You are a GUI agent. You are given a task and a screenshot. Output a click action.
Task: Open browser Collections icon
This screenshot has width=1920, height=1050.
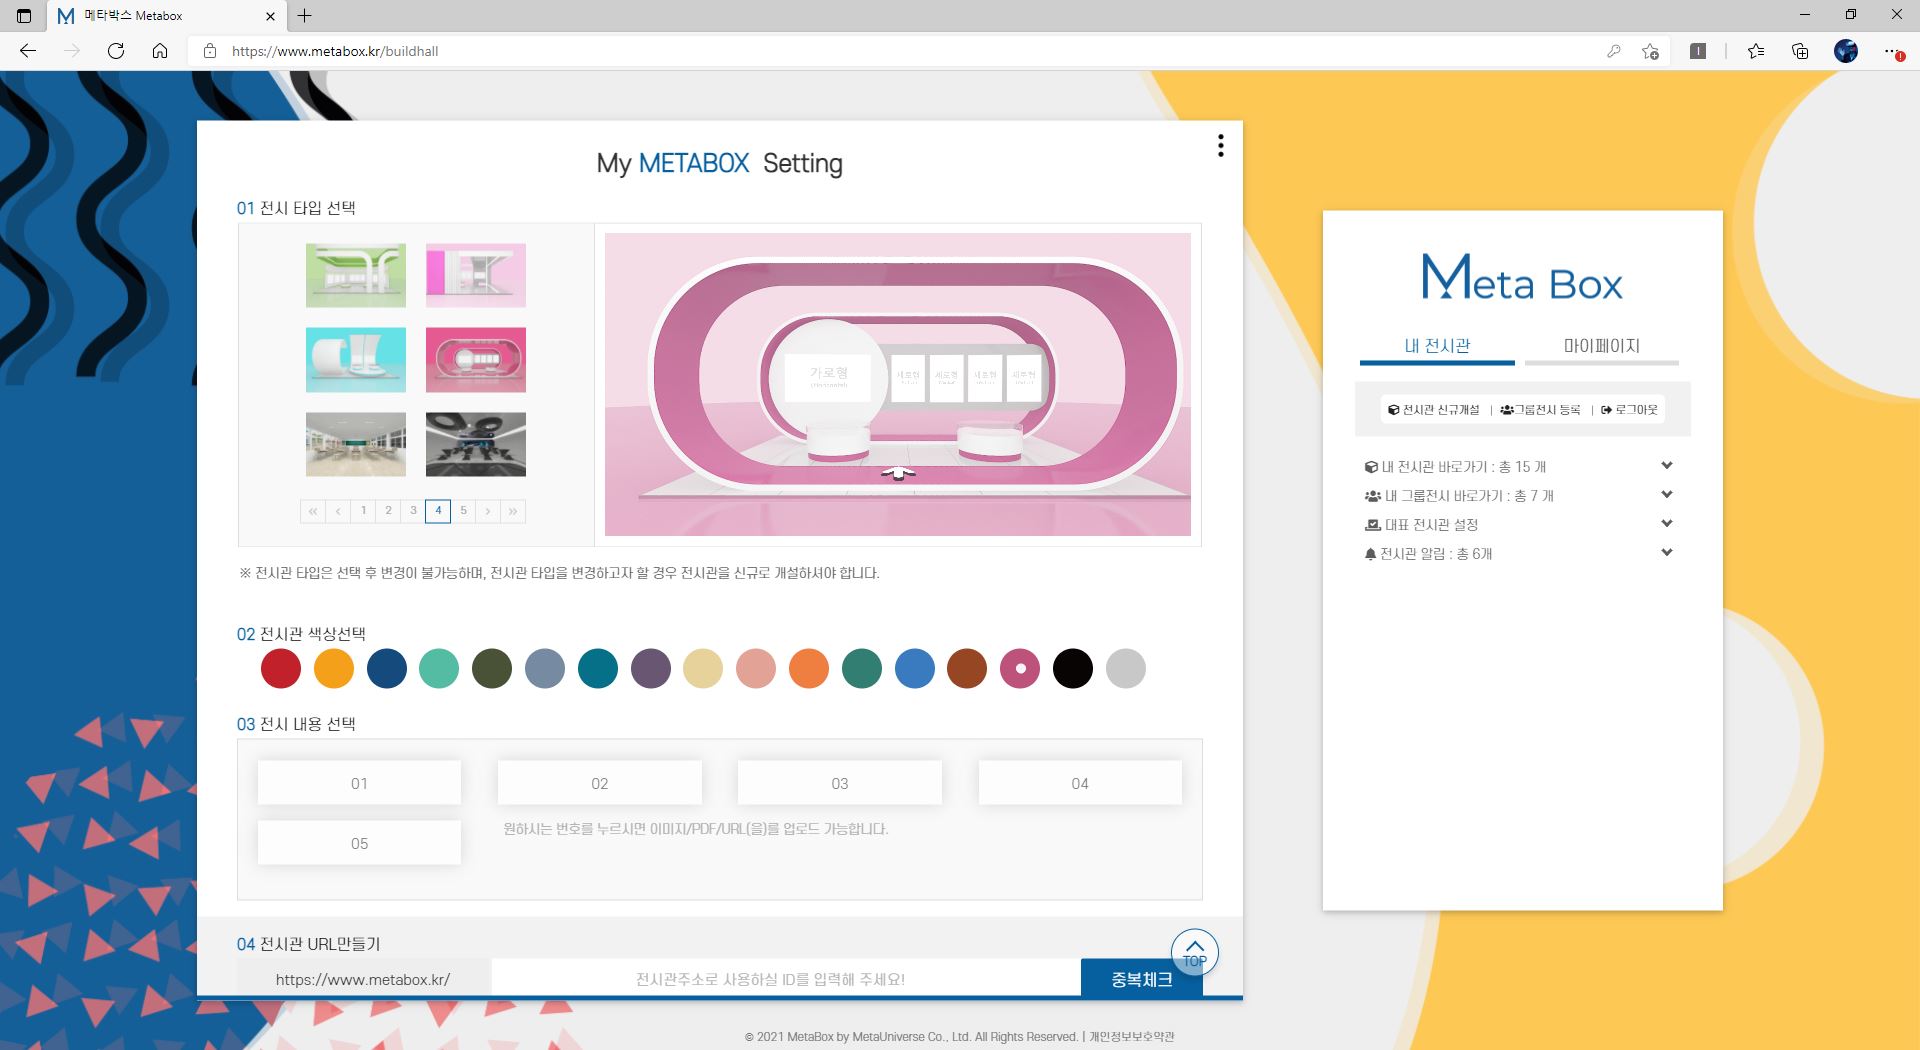coord(1800,51)
